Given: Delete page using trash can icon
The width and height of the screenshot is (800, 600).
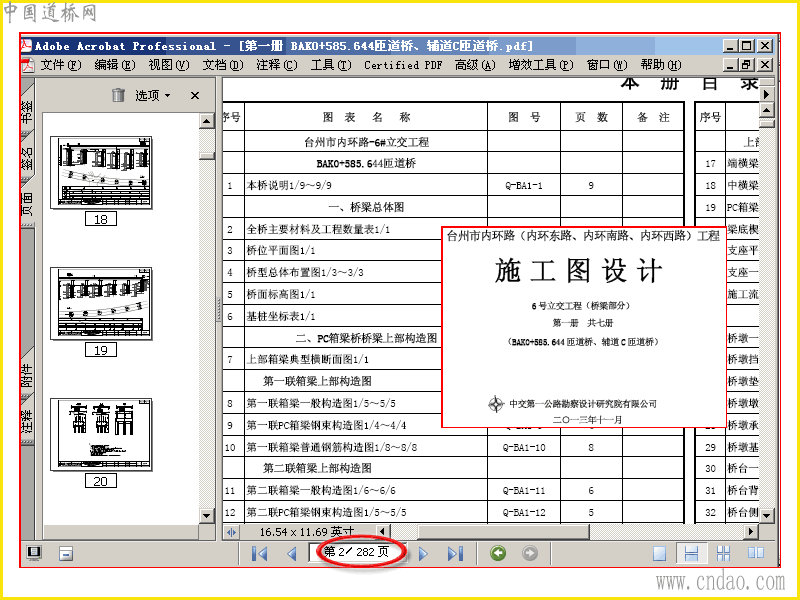Looking at the screenshot, I should [118, 95].
